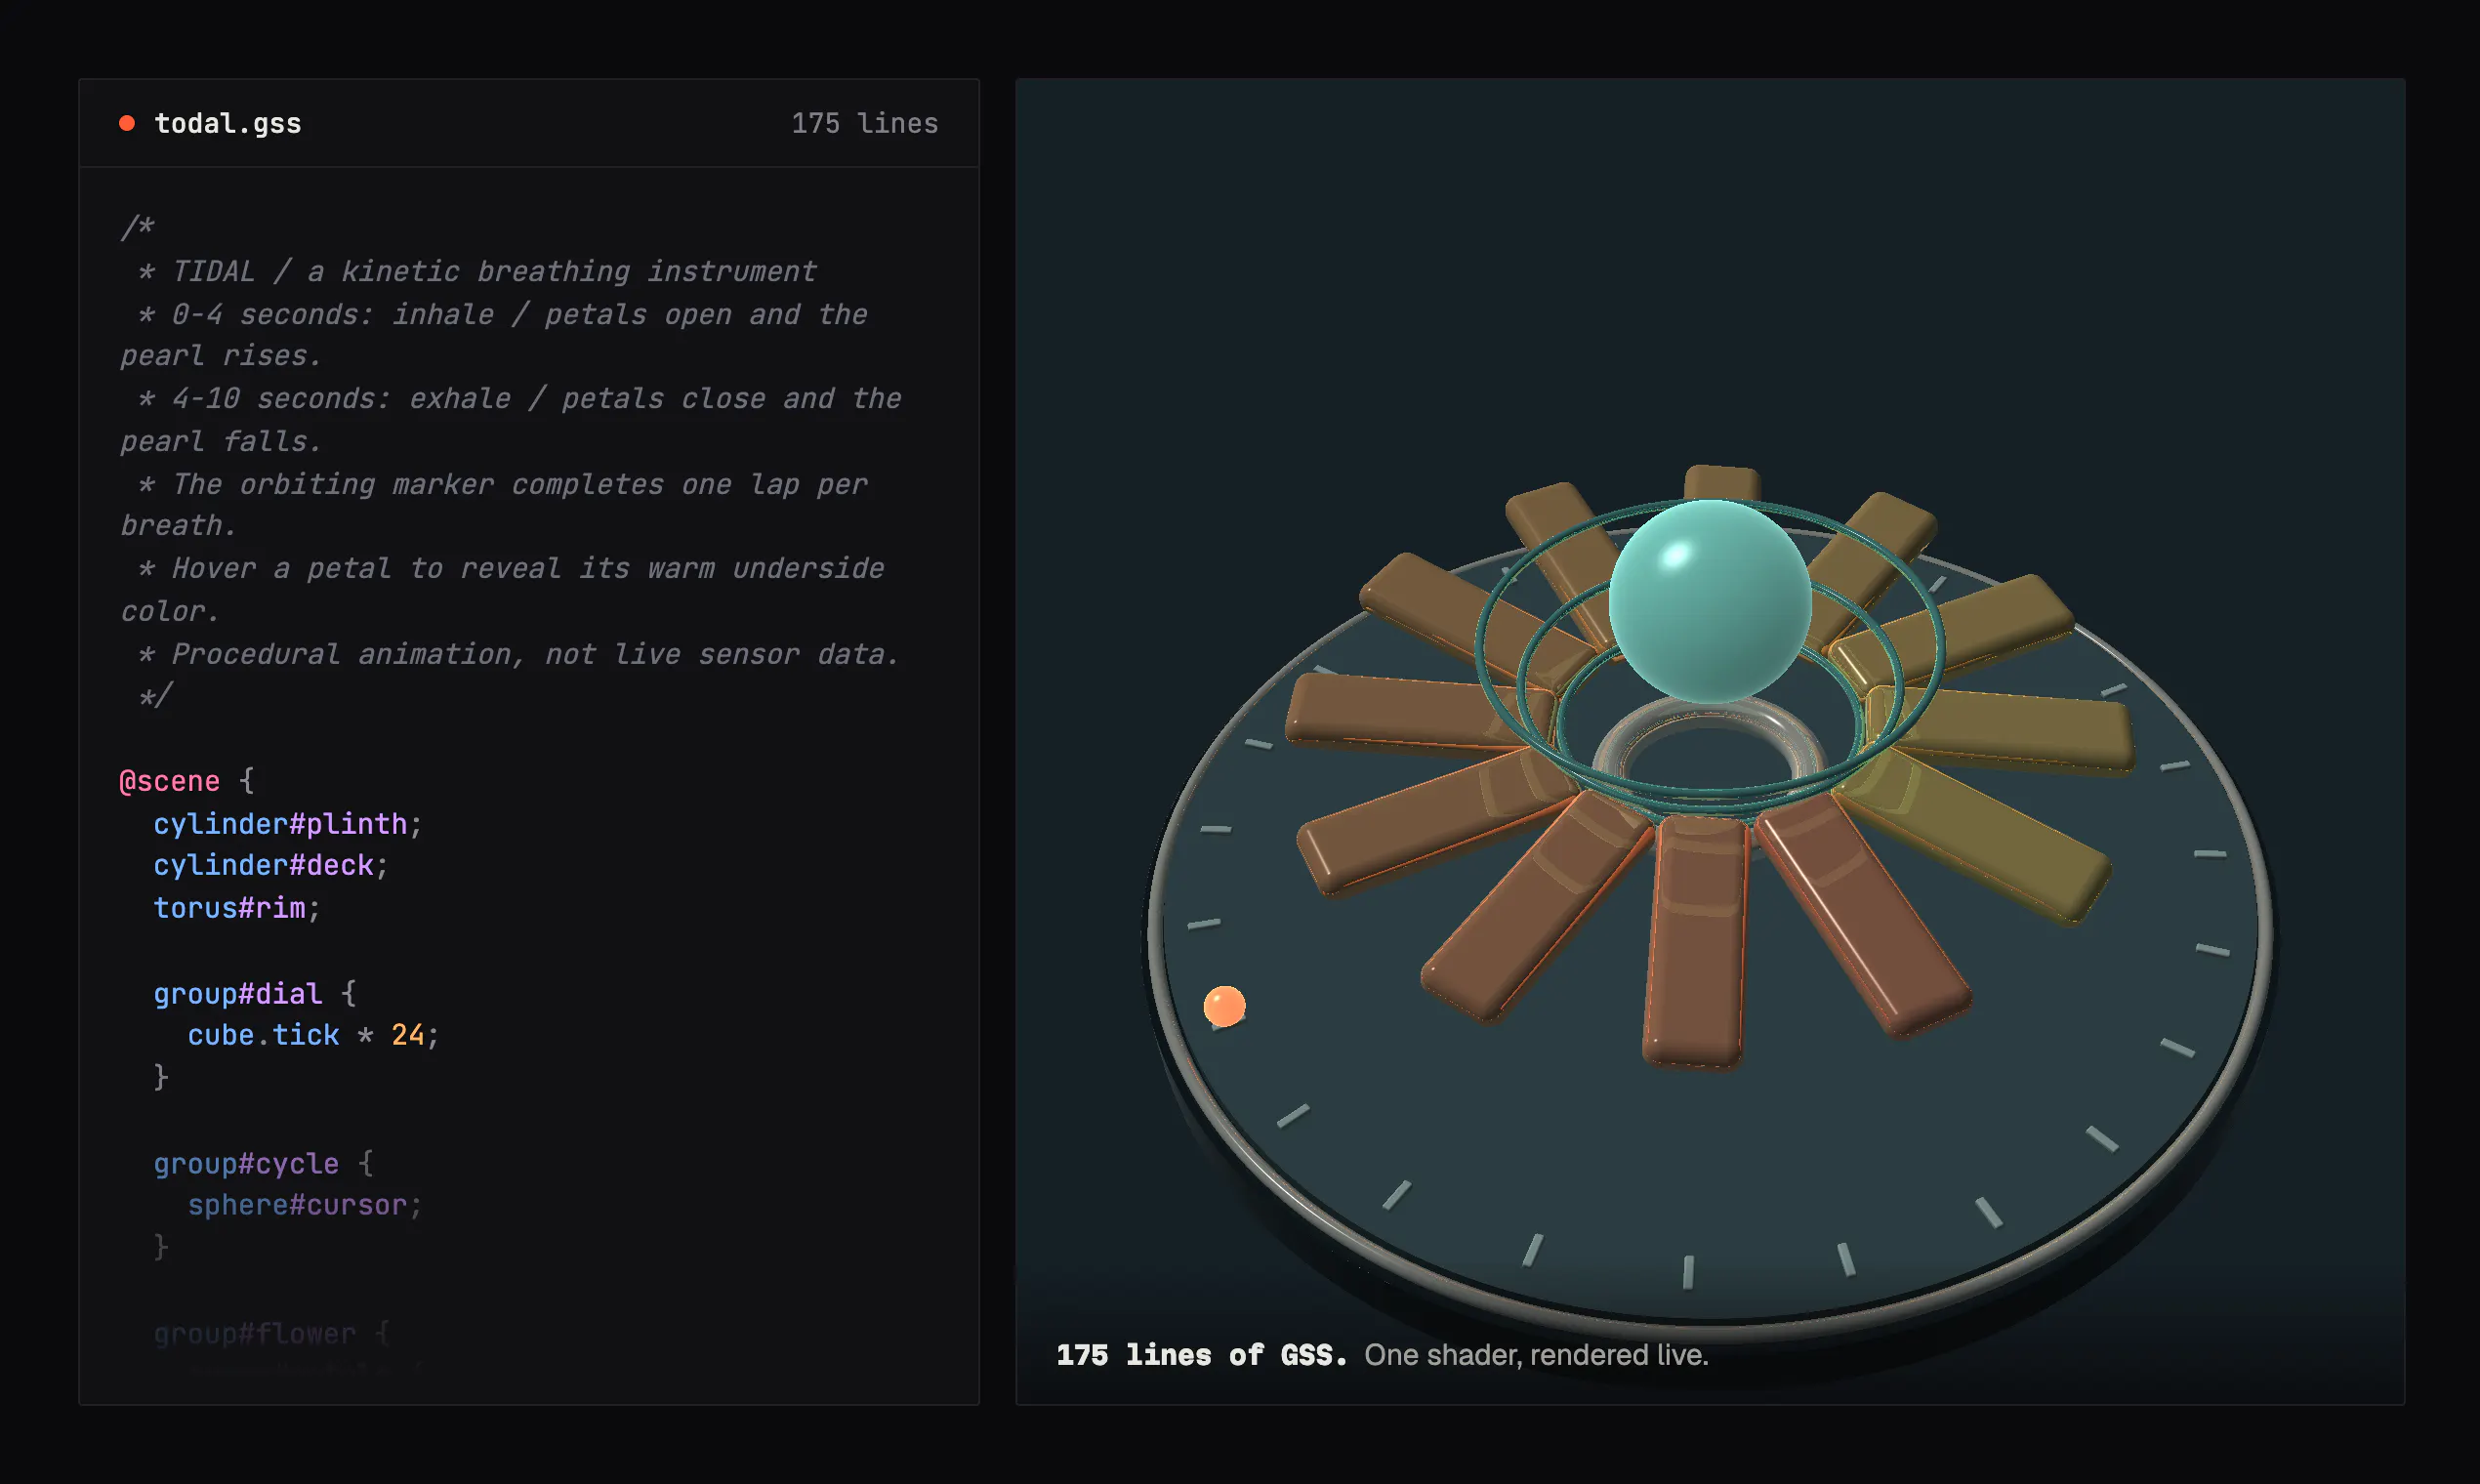Click the 'cube.tick * 24' line
2480x1484 pixels.
click(313, 1035)
